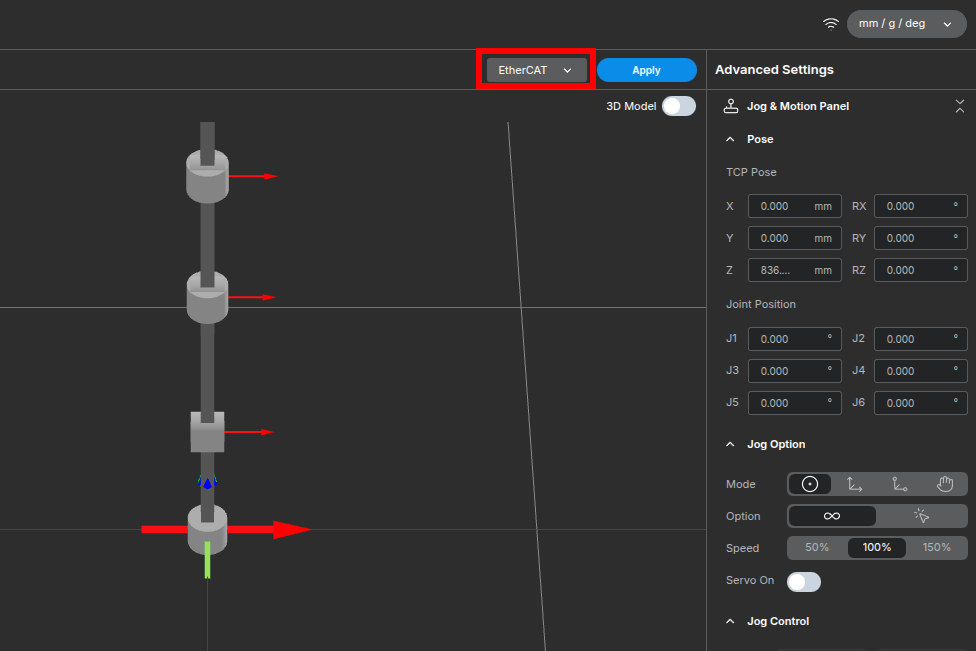The image size is (976, 651).
Task: Collapse the Jog Control section
Action: click(731, 621)
